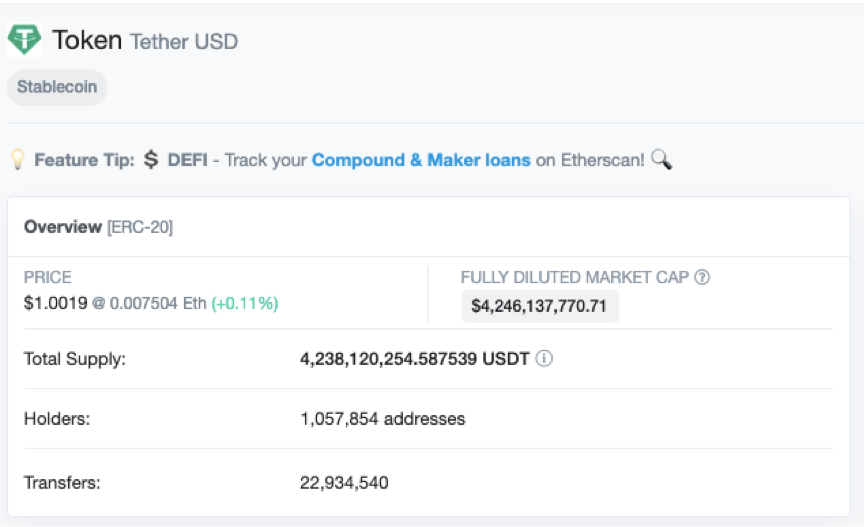865x527 pixels.
Task: Click the $1.0019 price value
Action: click(x=55, y=303)
